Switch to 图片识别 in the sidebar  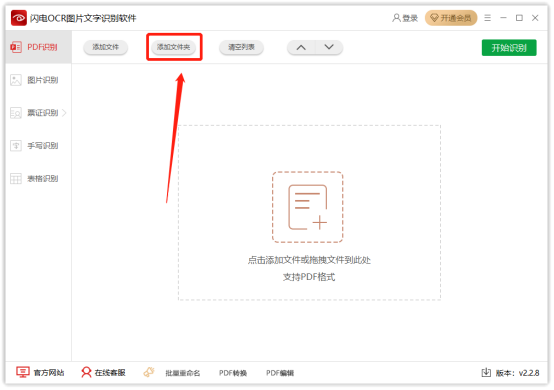[x=39, y=80]
